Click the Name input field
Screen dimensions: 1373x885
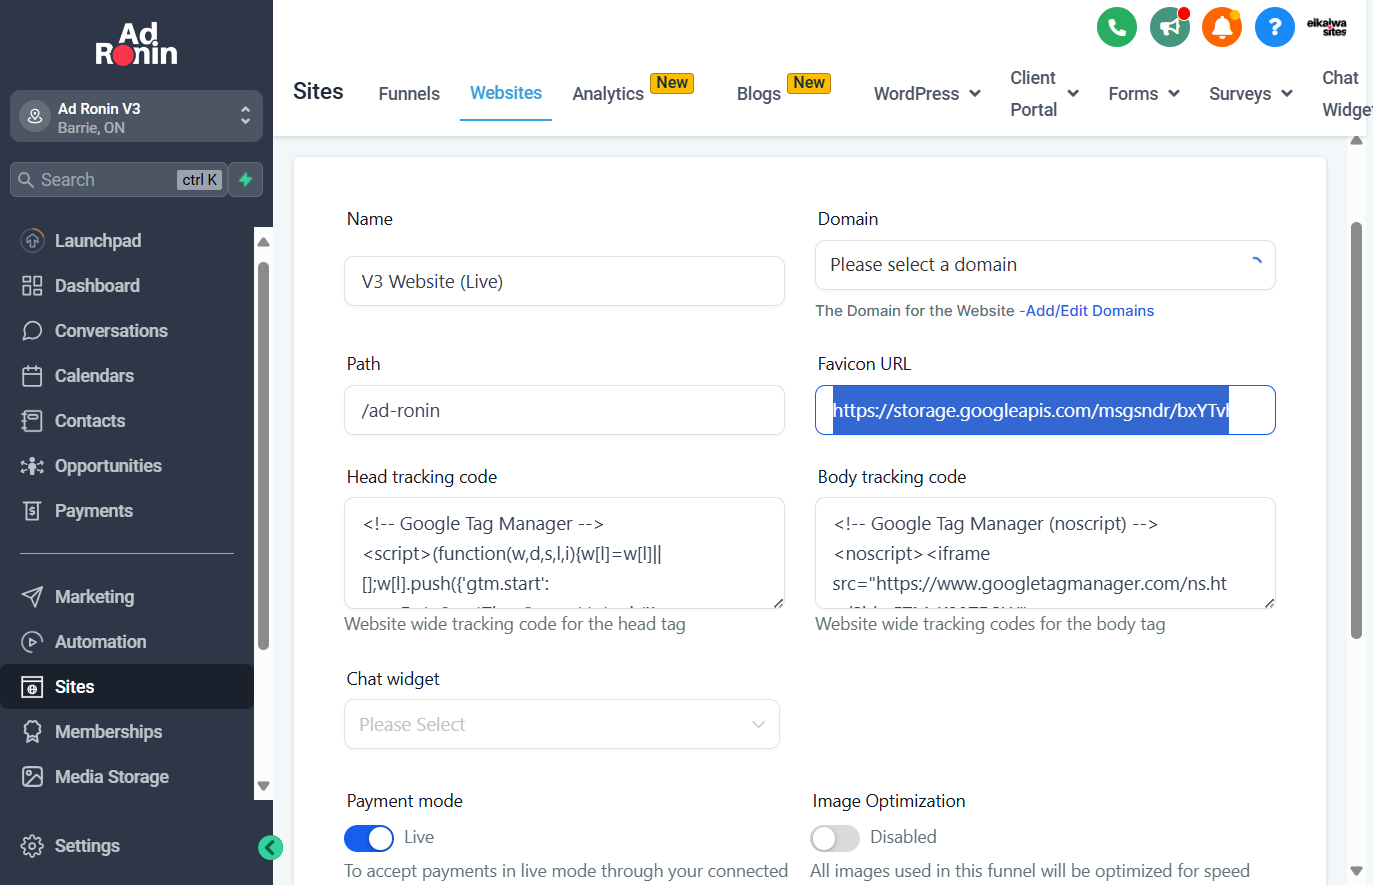tap(564, 281)
